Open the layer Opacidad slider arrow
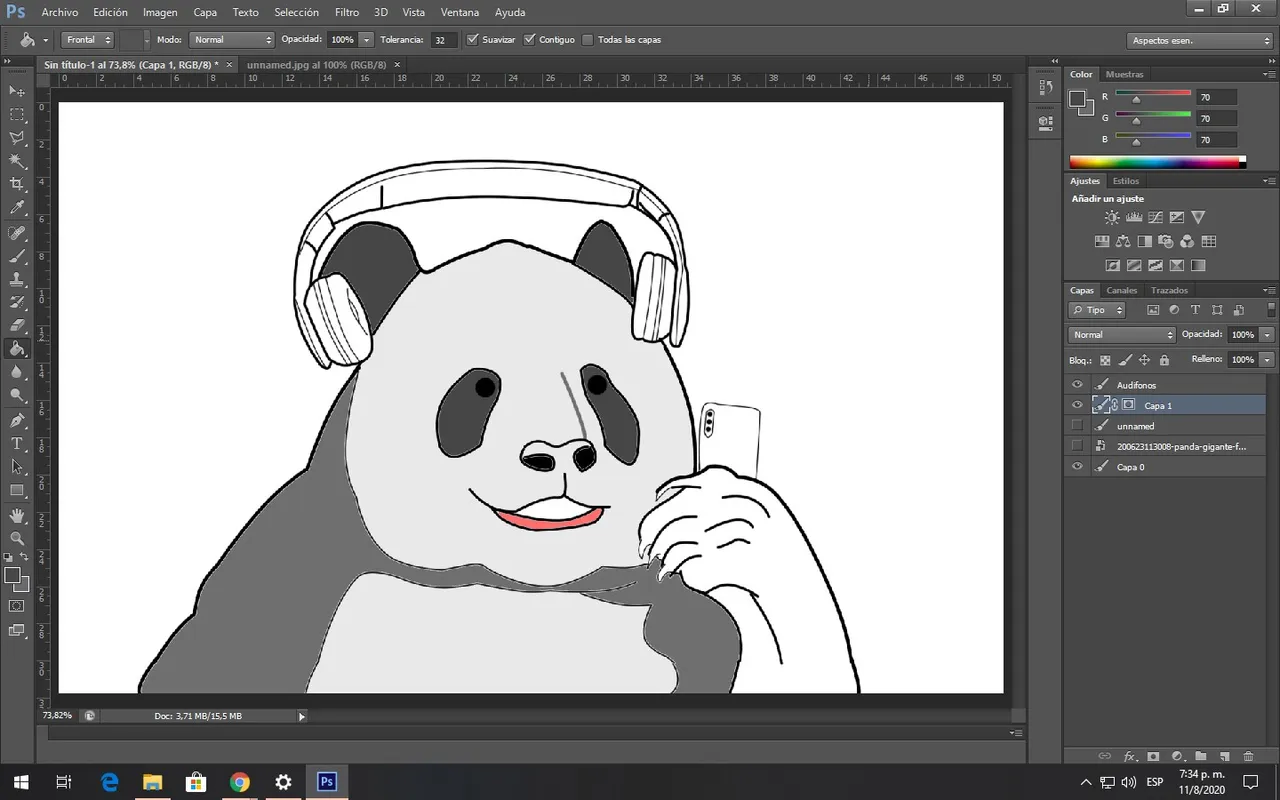The width and height of the screenshot is (1280, 800). tap(1267, 335)
